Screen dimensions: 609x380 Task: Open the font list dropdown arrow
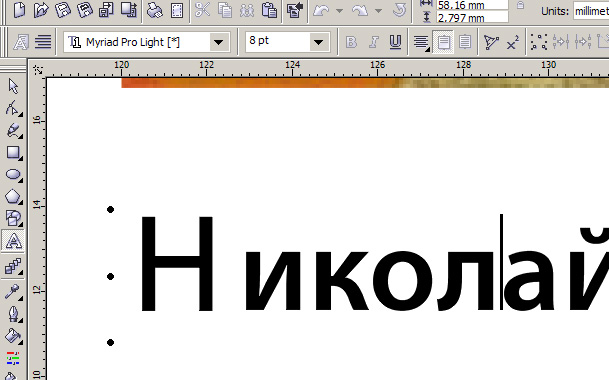pos(219,42)
